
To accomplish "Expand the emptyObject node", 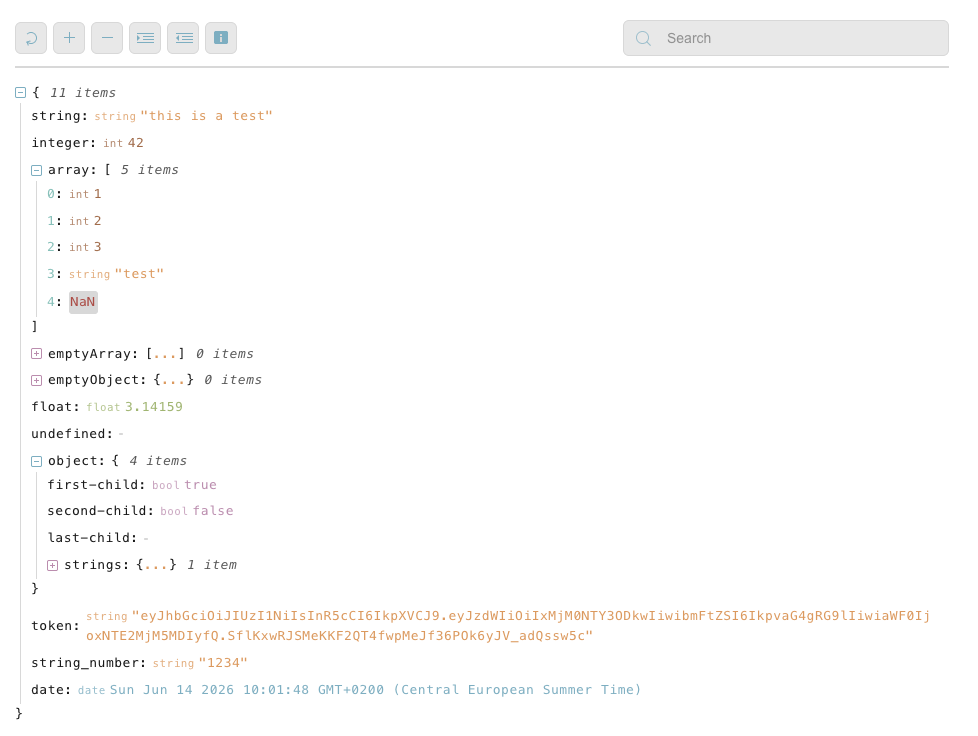I will click(37, 380).
